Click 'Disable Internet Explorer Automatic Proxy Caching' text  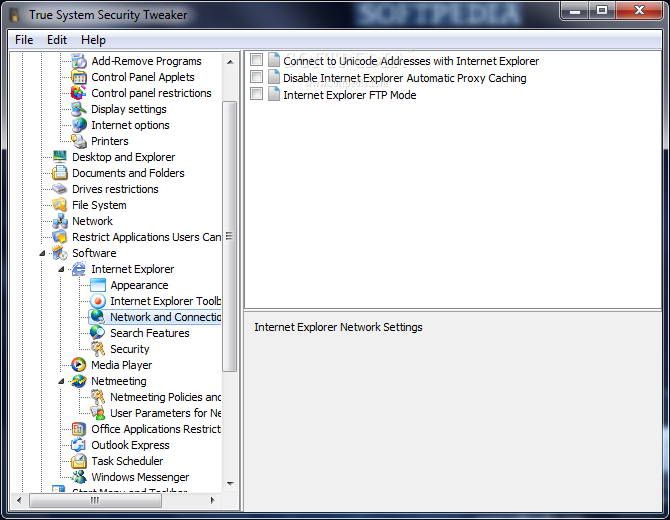405,78
